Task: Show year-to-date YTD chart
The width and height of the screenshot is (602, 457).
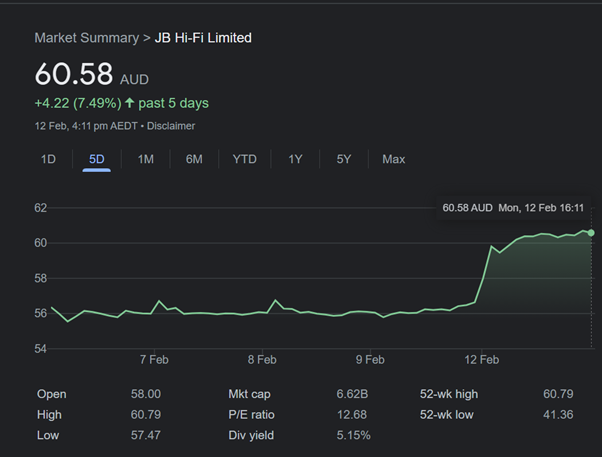Action: click(245, 159)
